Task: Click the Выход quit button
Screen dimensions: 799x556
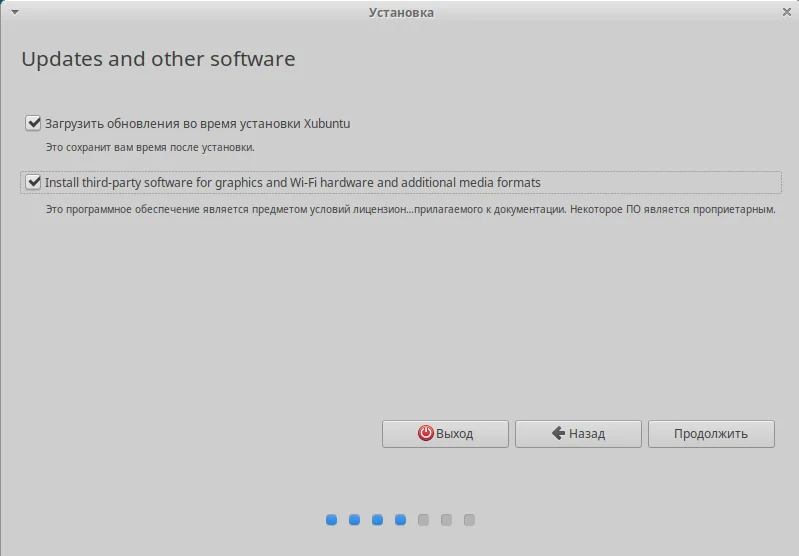Action: [445, 434]
